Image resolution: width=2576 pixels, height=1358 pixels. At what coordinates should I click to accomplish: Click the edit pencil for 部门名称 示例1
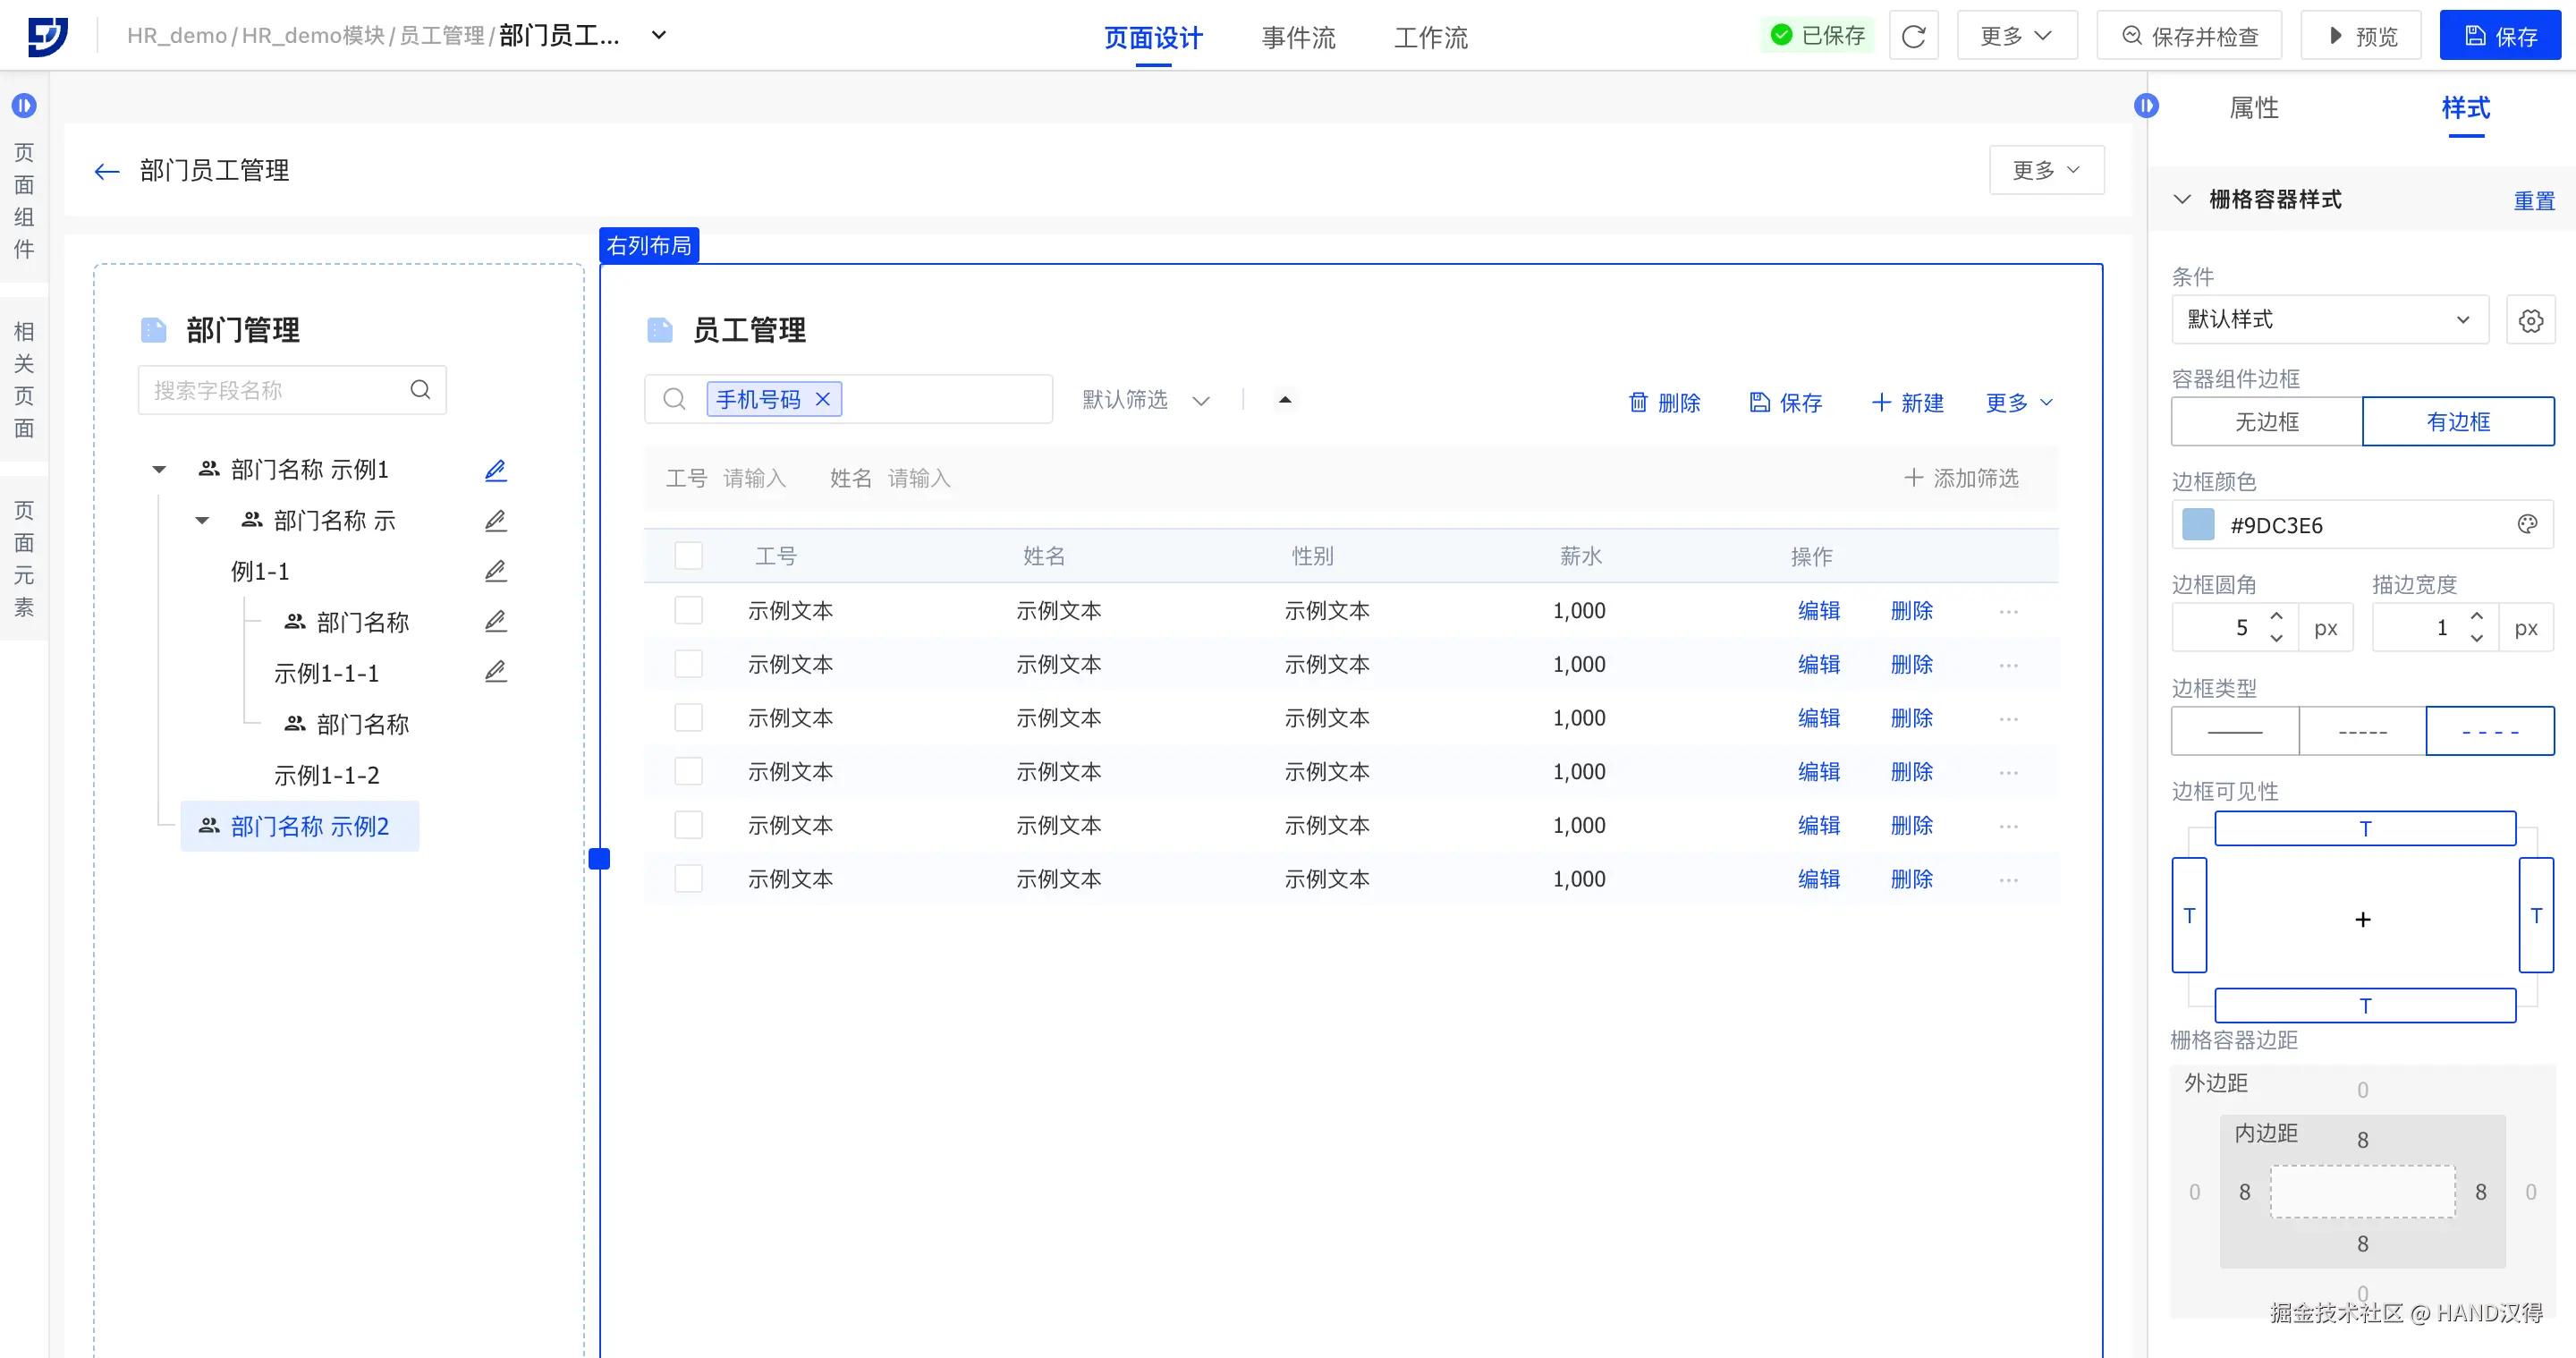click(x=495, y=470)
